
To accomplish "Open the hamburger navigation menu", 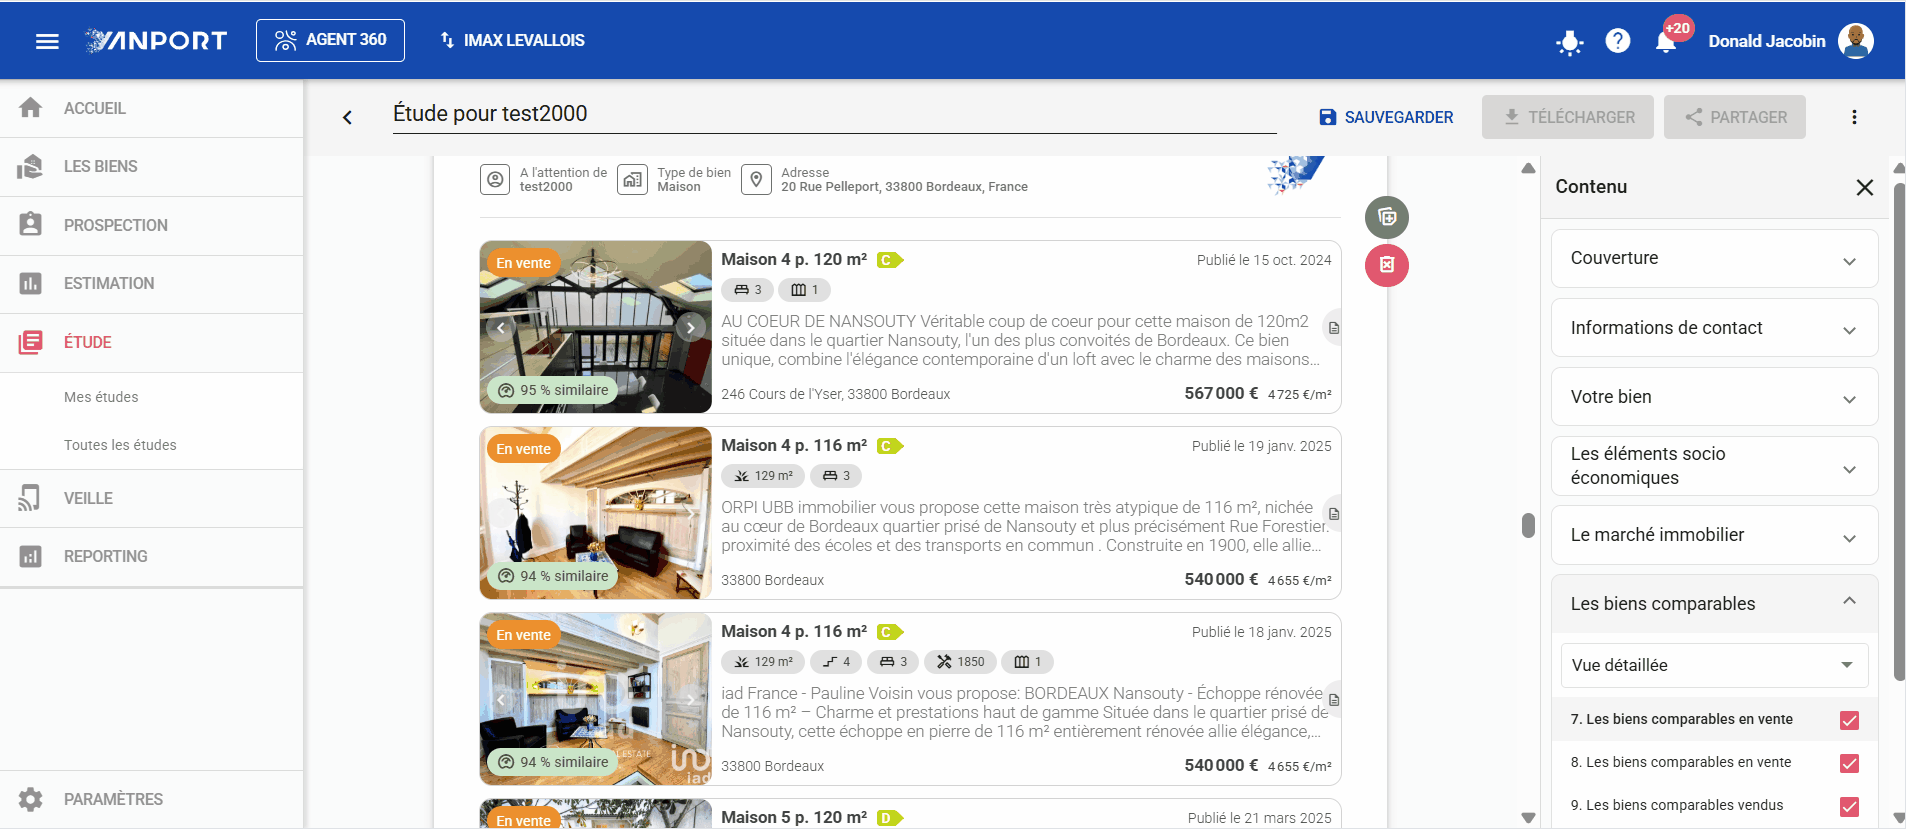I will coord(47,41).
